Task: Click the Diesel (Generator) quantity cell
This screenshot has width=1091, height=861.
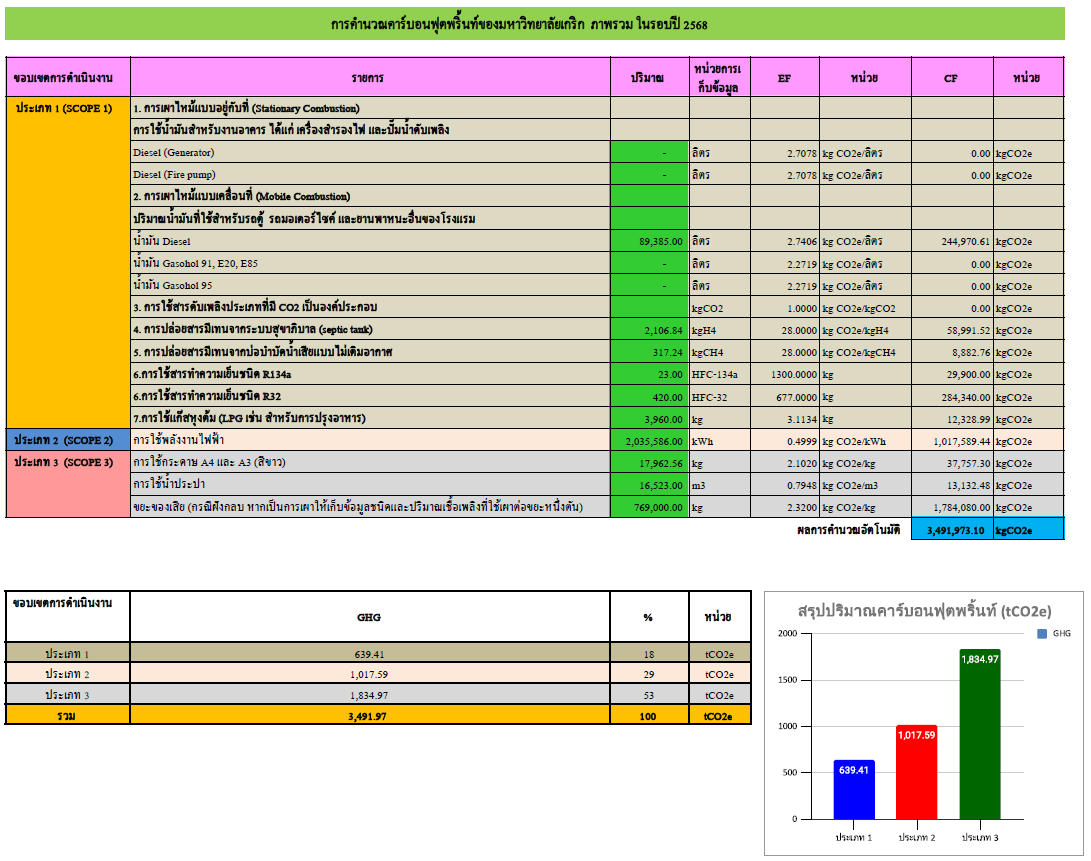Action: 649,152
